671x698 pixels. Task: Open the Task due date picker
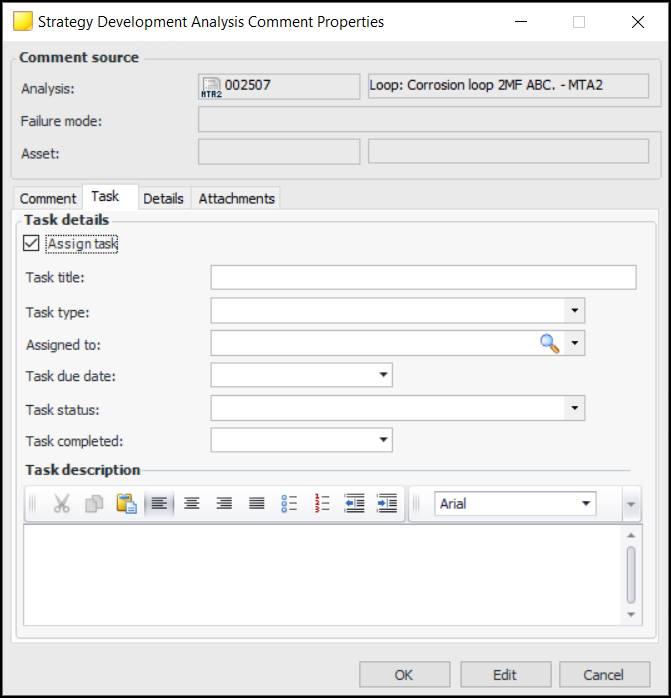coord(383,375)
